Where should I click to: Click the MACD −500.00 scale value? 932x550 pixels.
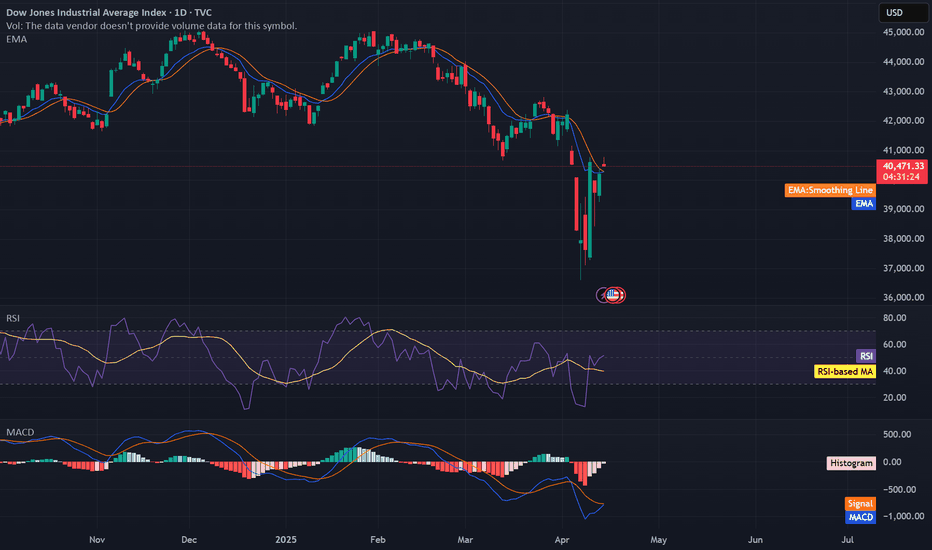point(897,490)
